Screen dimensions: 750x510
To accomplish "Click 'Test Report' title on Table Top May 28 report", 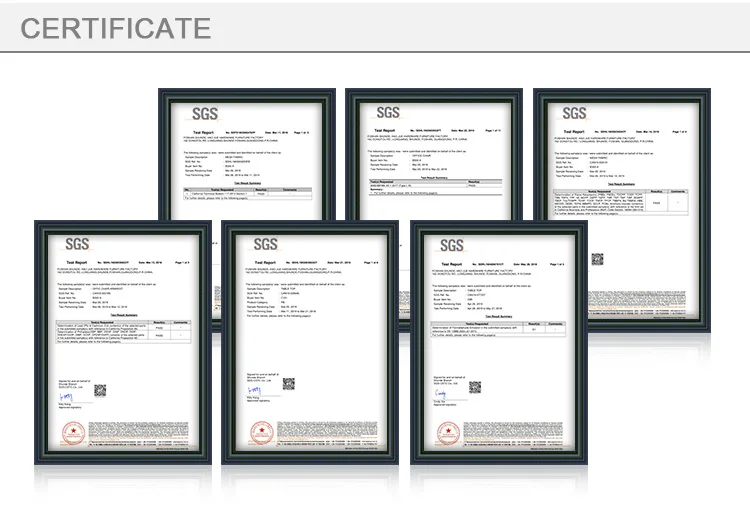I will [452, 264].
